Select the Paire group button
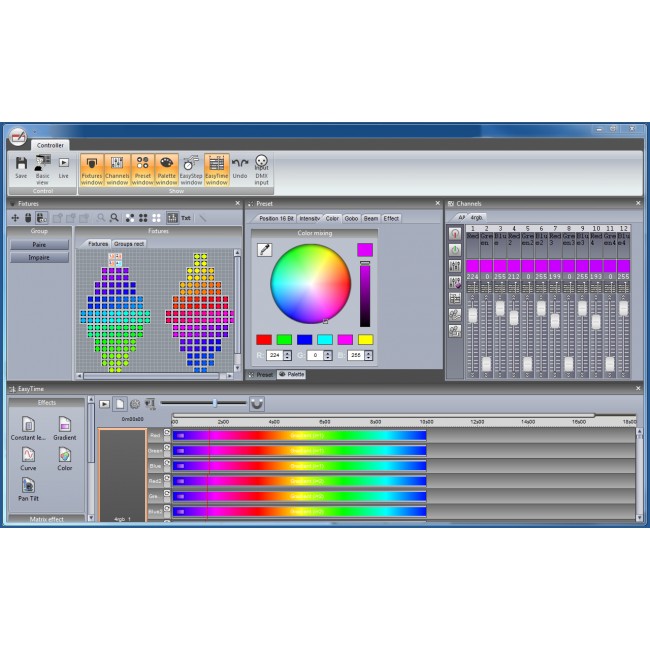Screen dimensions: 650x650 coord(39,244)
